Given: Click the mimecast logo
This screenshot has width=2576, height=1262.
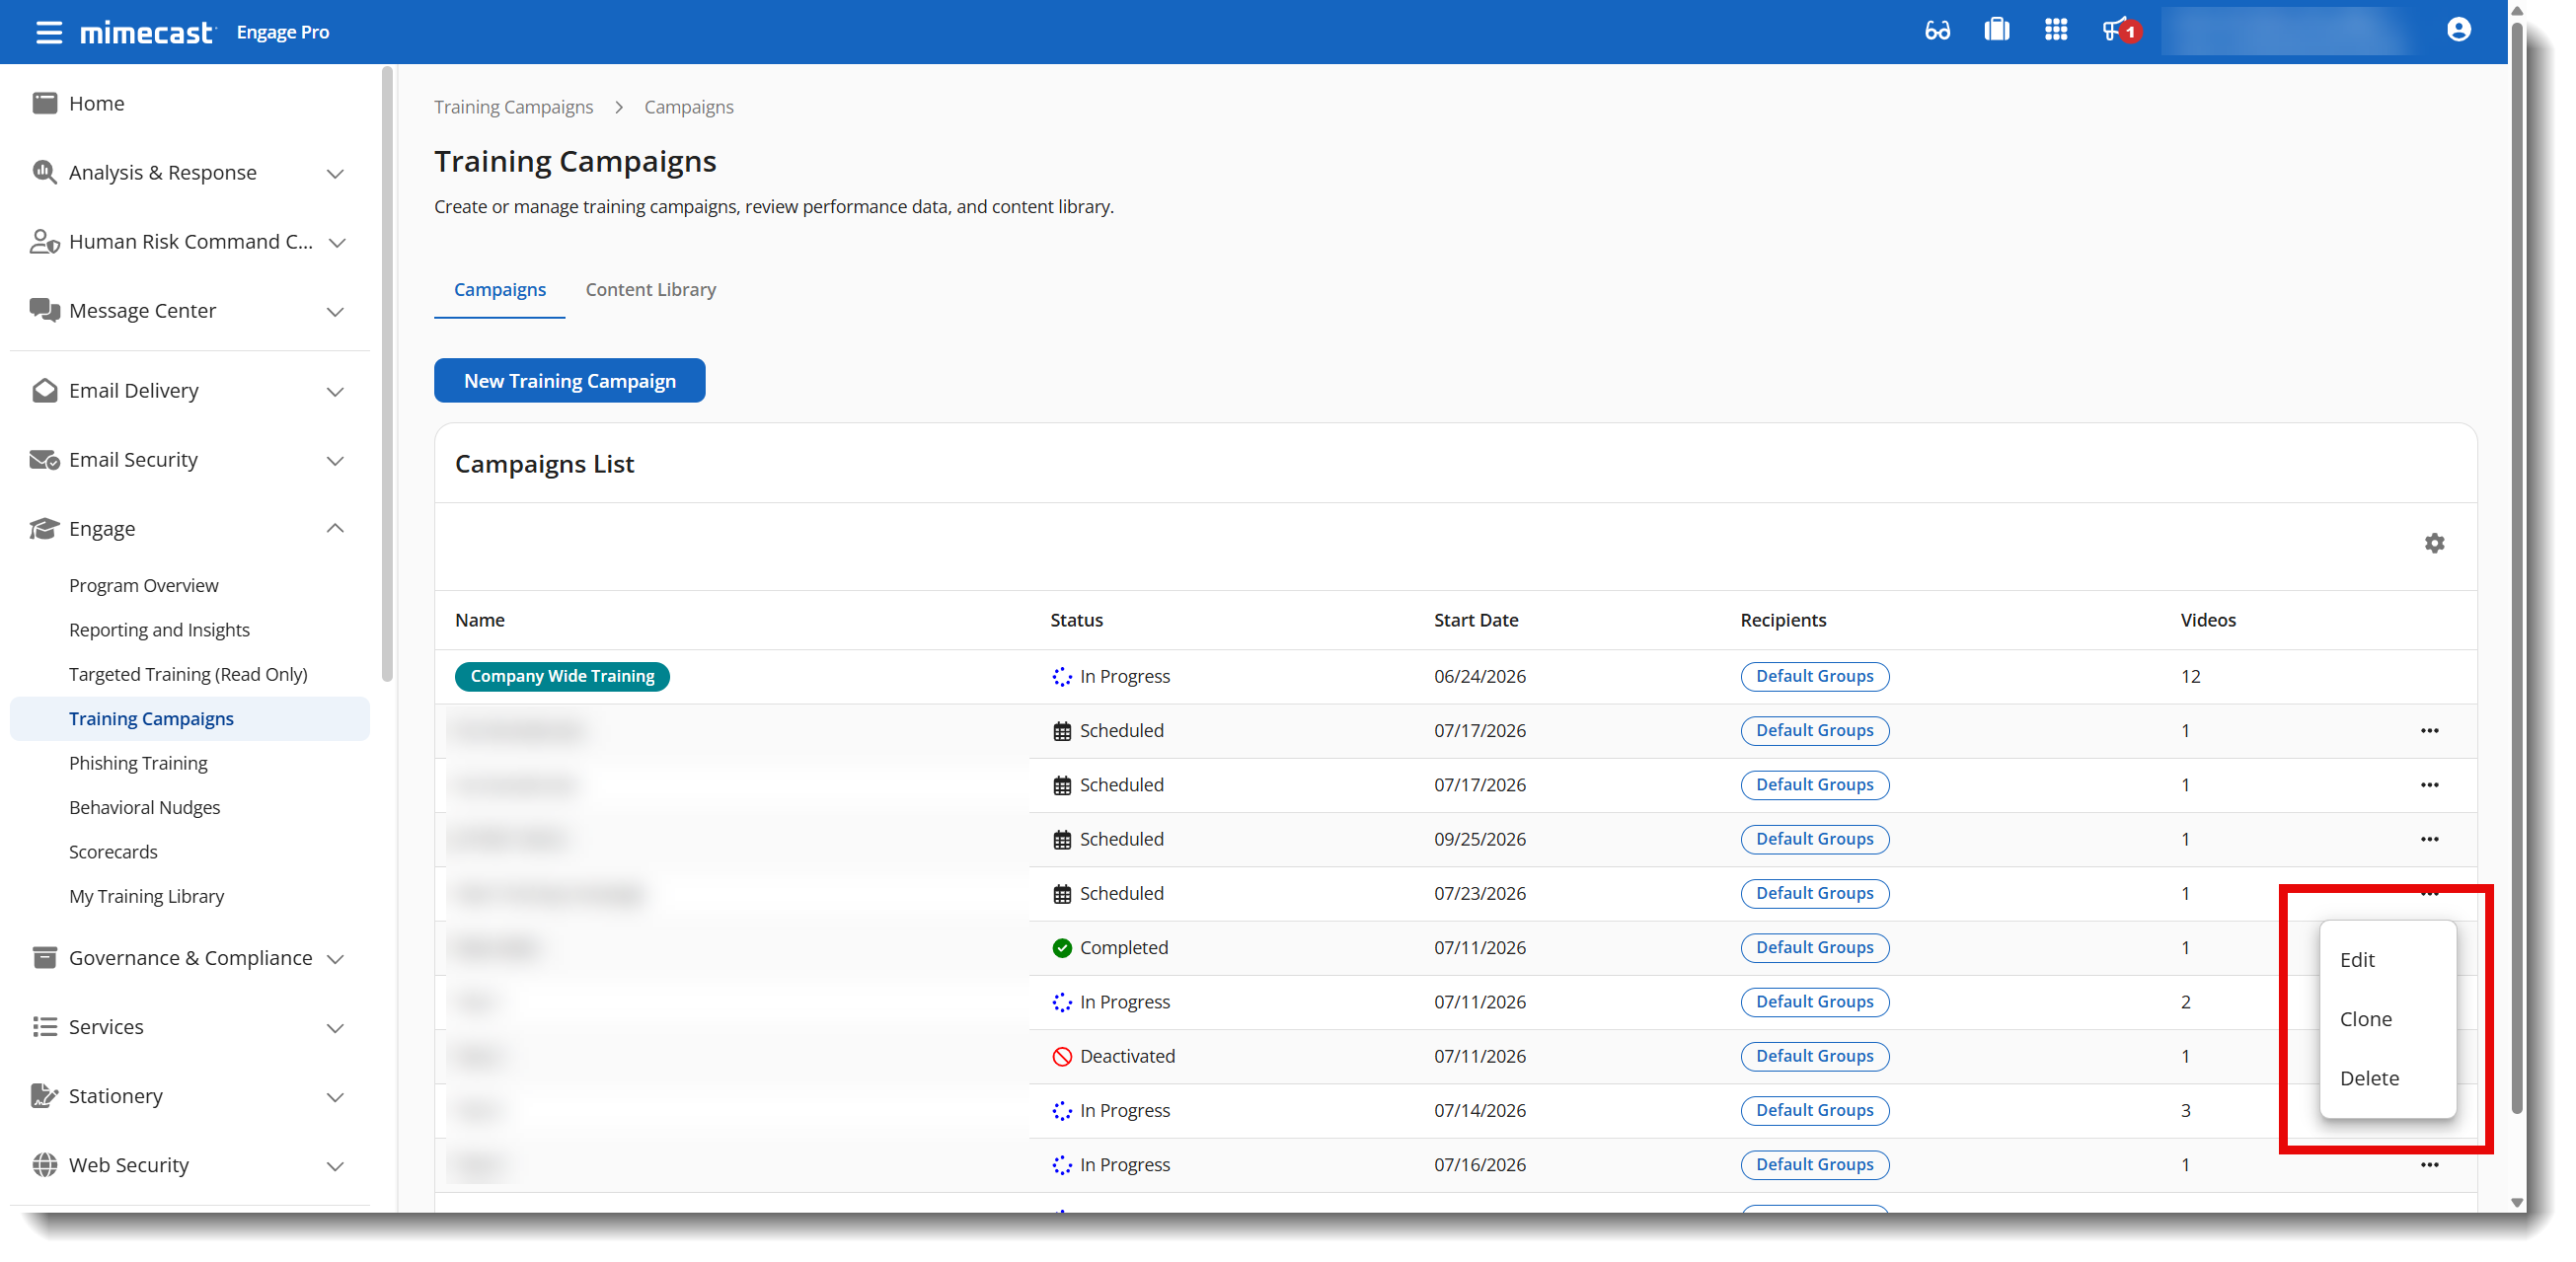Looking at the screenshot, I should pyautogui.click(x=147, y=32).
